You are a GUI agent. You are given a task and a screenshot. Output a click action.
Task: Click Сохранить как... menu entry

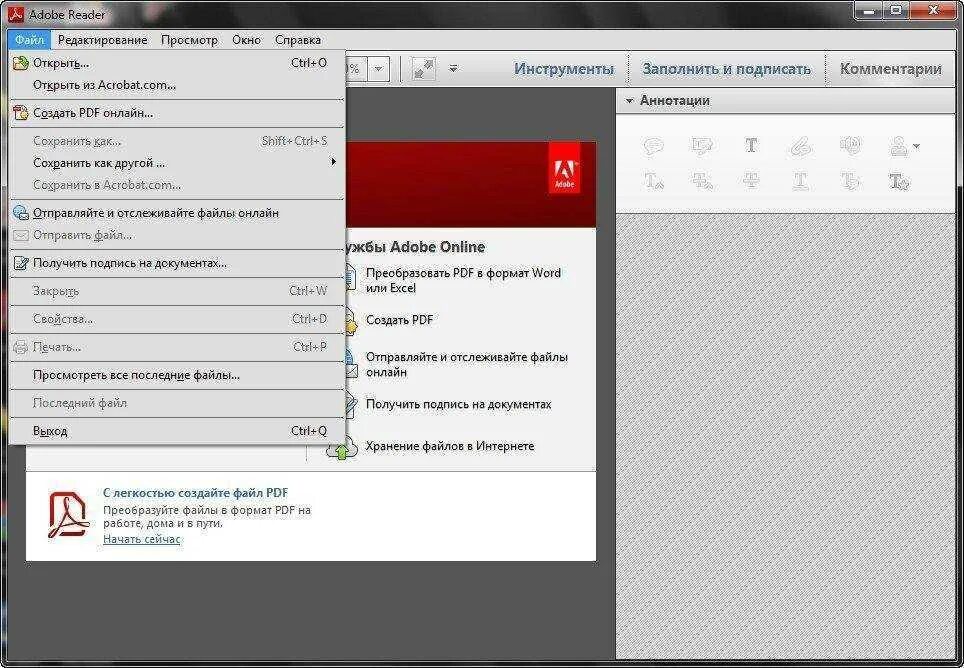[177, 141]
